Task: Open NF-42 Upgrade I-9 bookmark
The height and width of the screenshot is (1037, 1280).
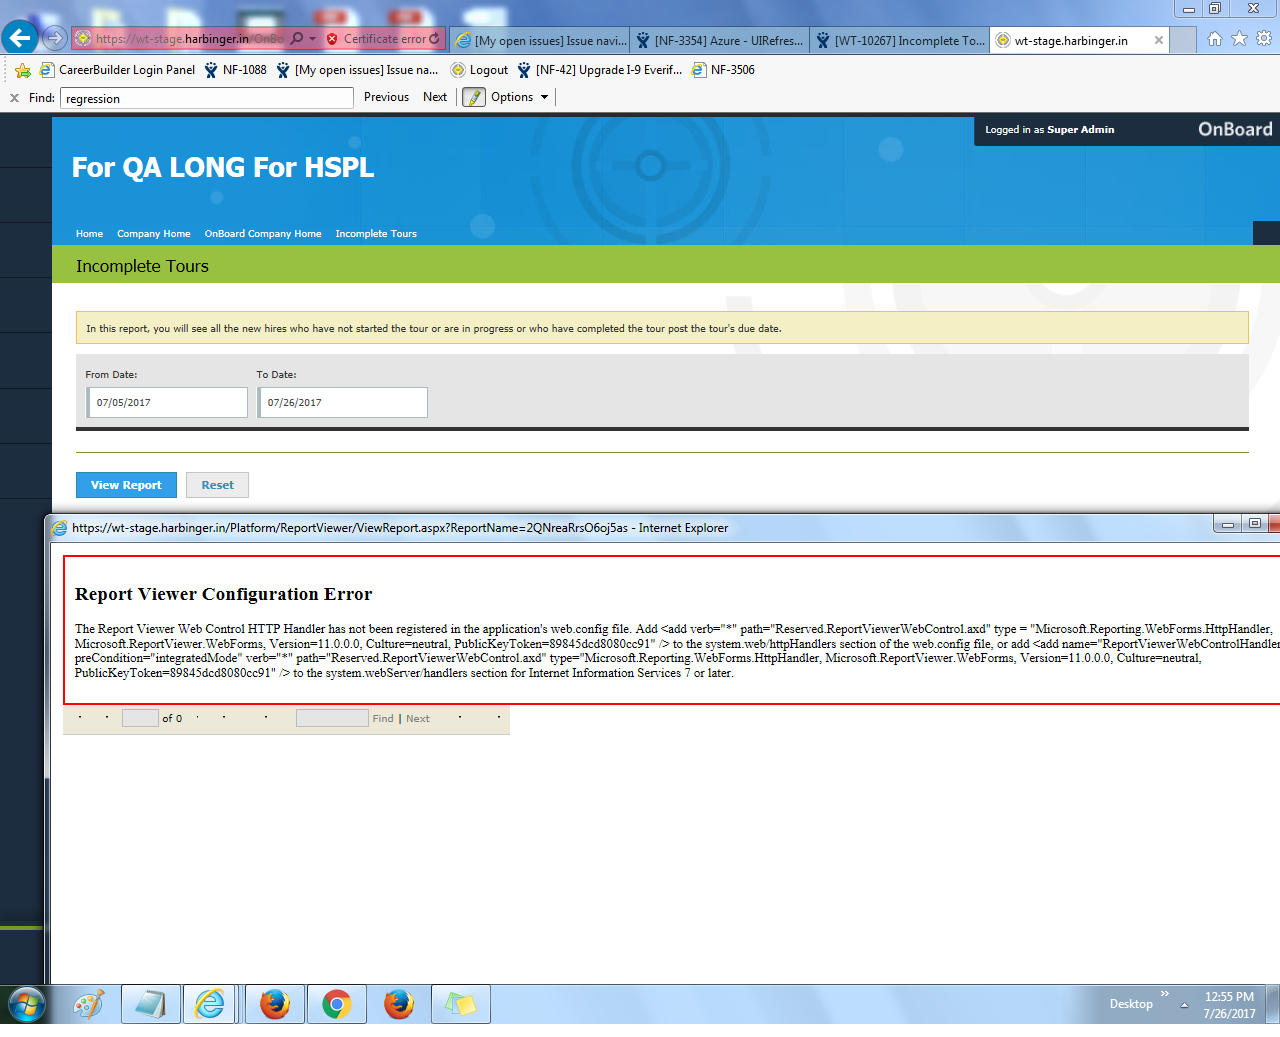Action: coord(599,70)
